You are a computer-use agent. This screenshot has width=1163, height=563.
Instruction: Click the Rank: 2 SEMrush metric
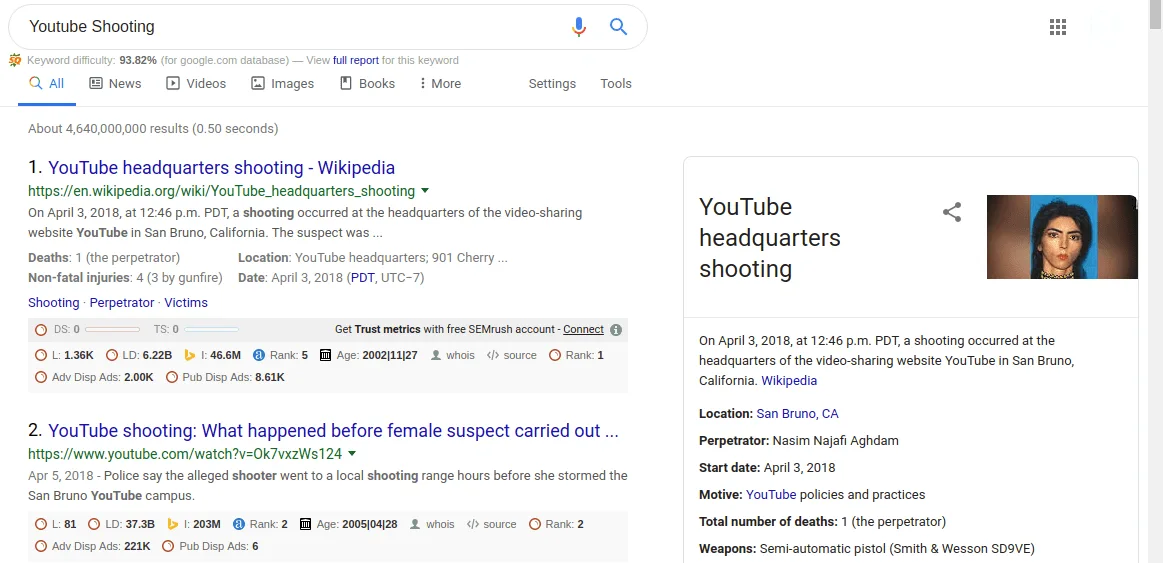pos(556,524)
